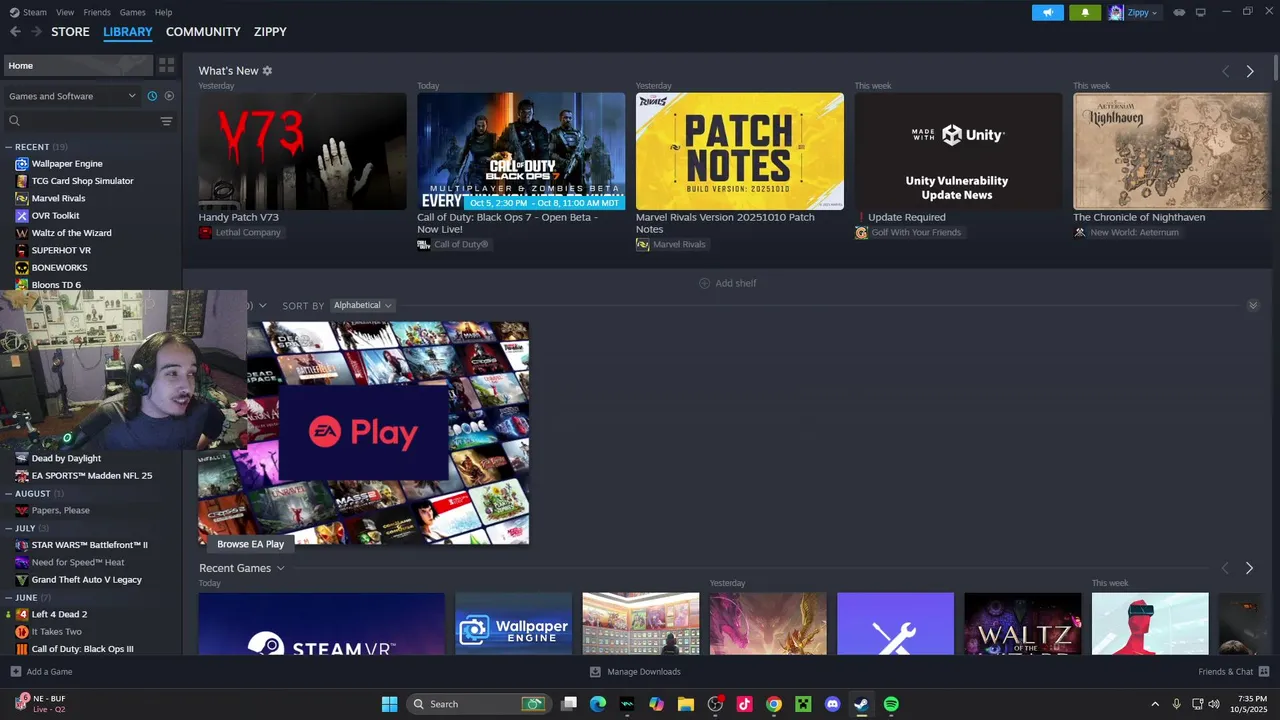Open SteamVR tile in Recent Games
This screenshot has width=1280, height=720.
321,624
